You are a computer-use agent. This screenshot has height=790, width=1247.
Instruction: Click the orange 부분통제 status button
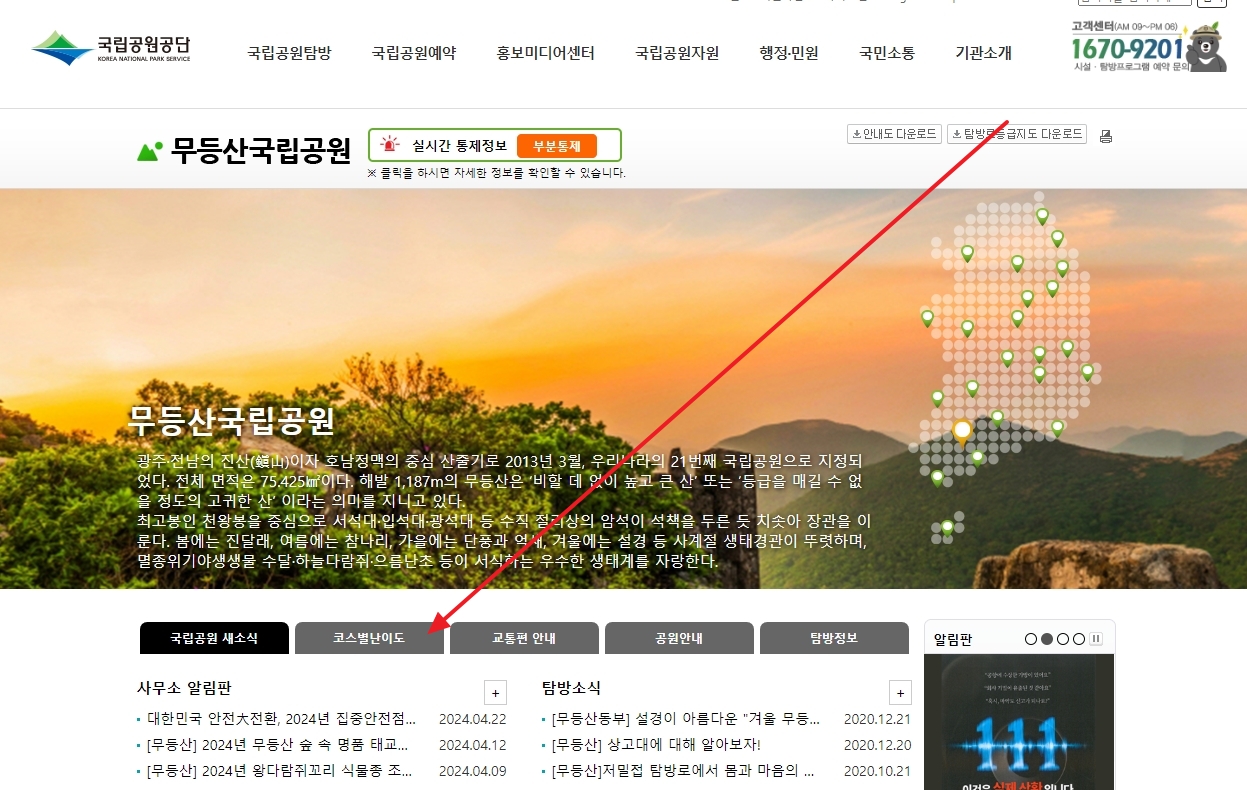coord(556,146)
